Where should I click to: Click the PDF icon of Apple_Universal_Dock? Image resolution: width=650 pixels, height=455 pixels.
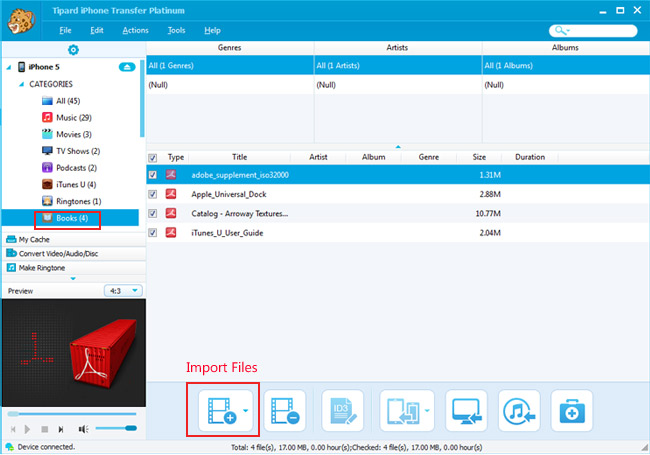[171, 194]
